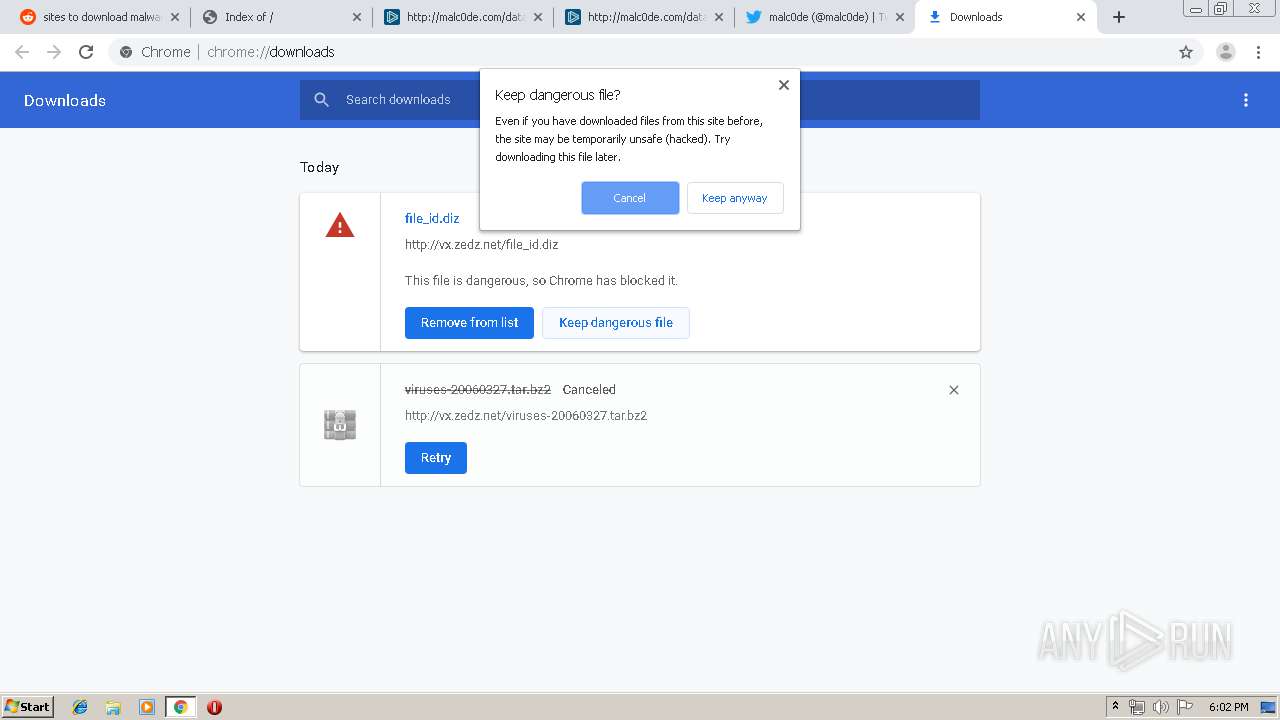Screen dimensions: 1280x720
Task: Click Cancel in the dangerous file dialog
Action: [x=630, y=198]
